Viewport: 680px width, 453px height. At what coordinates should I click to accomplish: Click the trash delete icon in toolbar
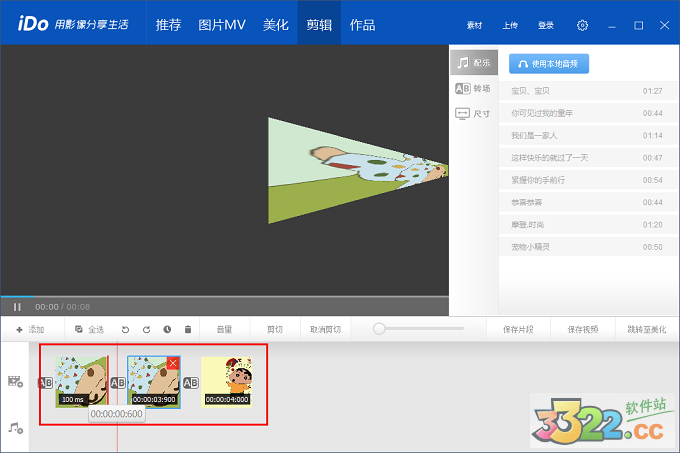(x=187, y=329)
